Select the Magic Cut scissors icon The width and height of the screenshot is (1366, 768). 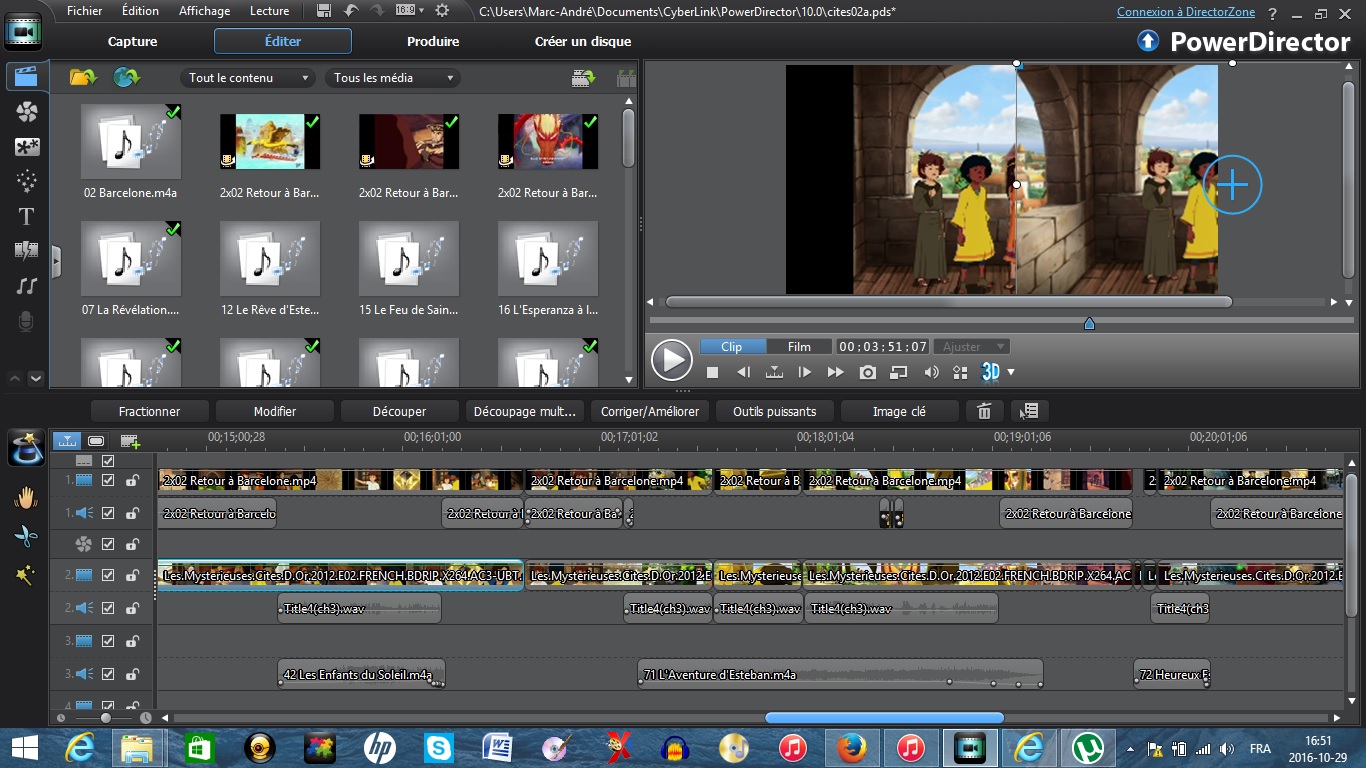pos(26,537)
